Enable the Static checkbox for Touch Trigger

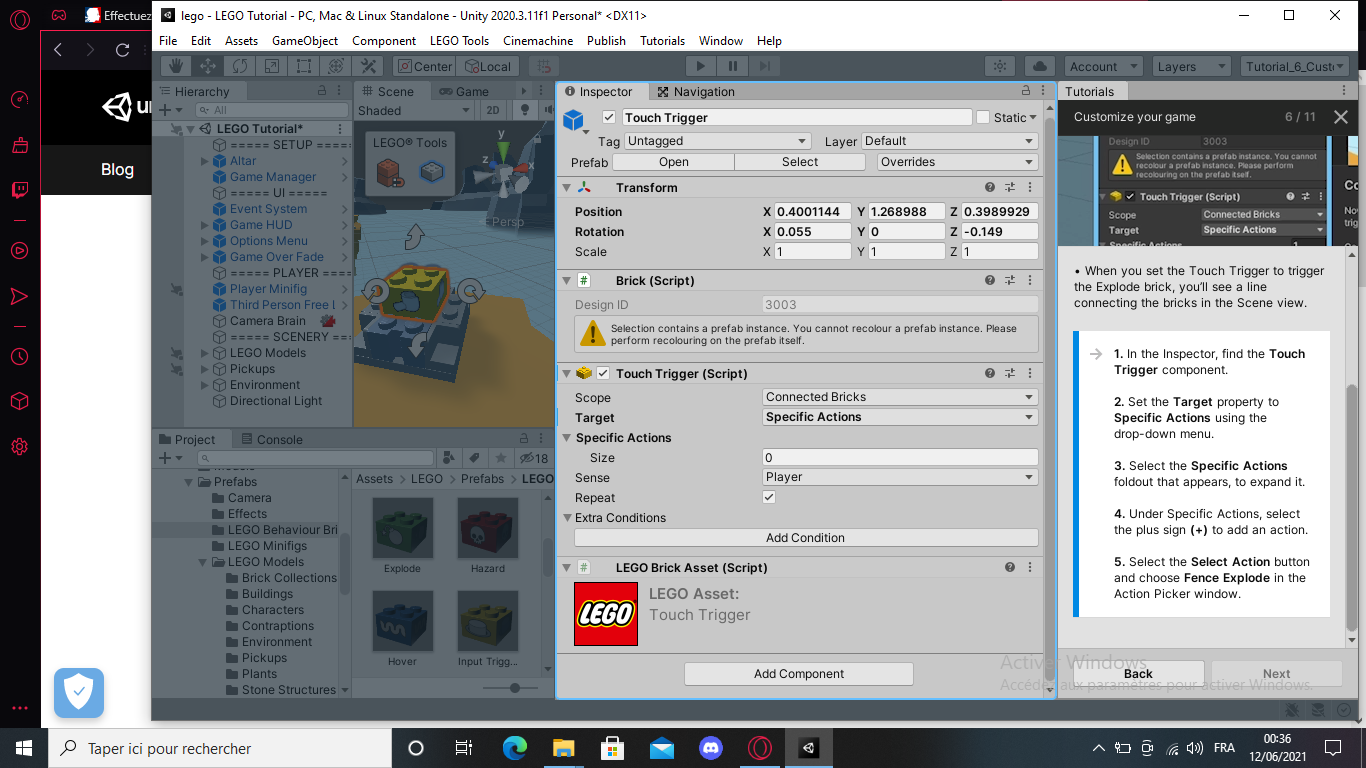(x=984, y=117)
